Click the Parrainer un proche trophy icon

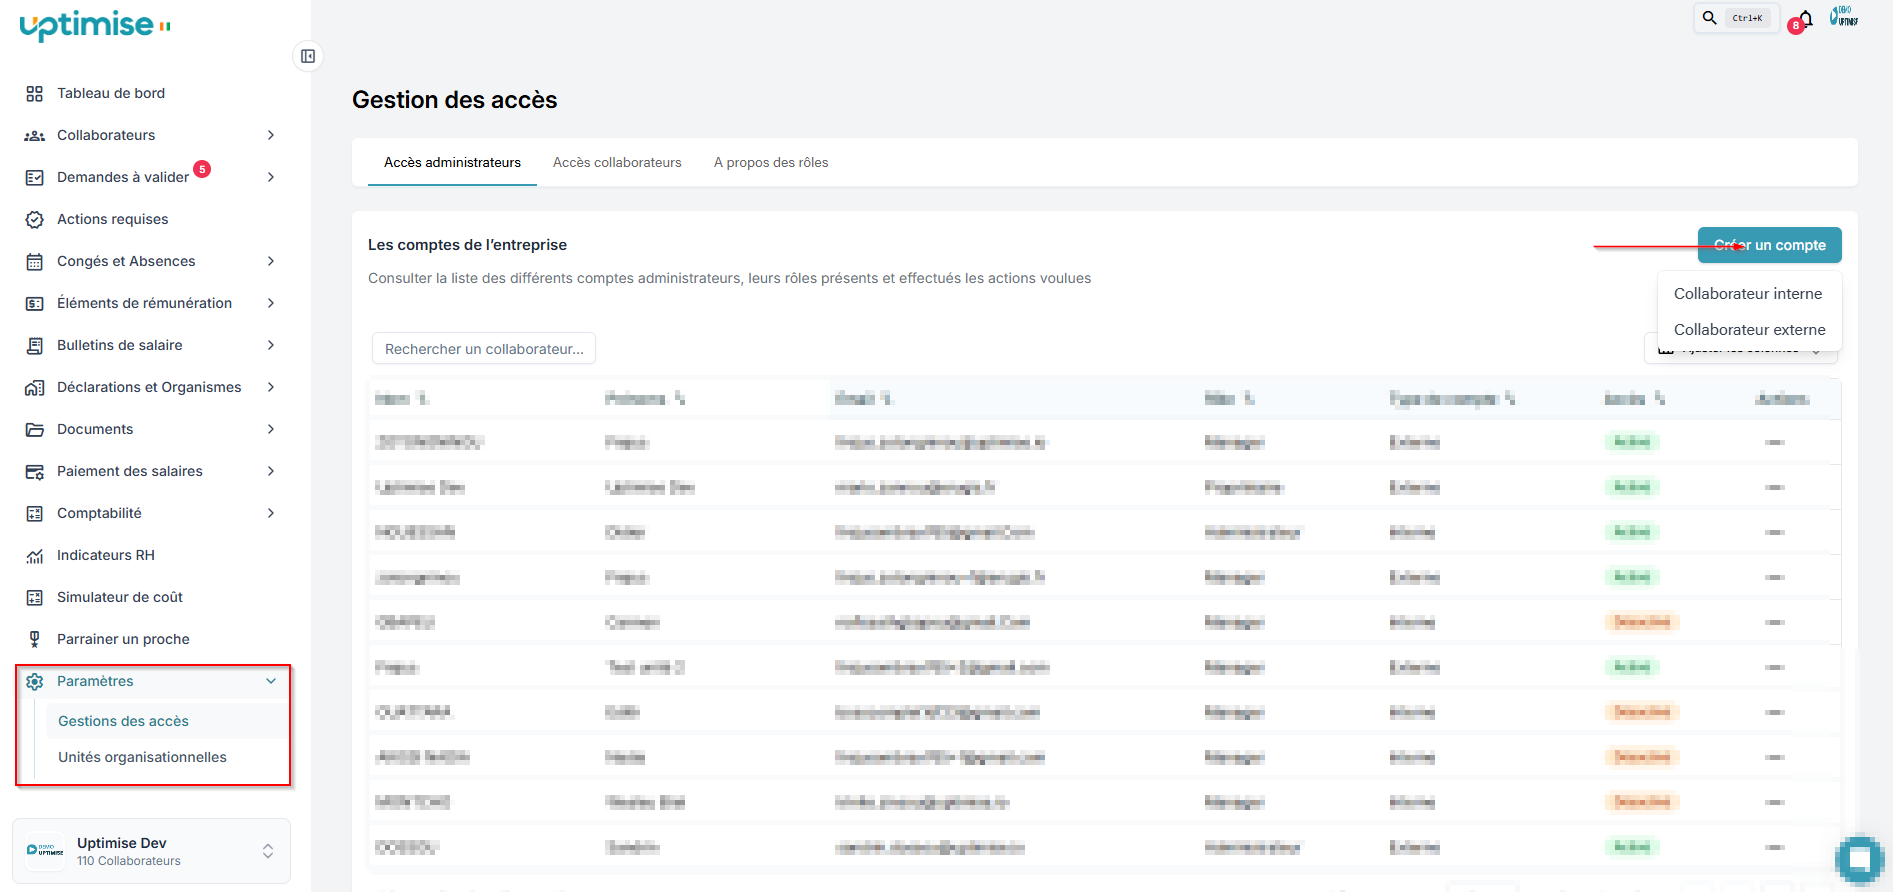(35, 639)
